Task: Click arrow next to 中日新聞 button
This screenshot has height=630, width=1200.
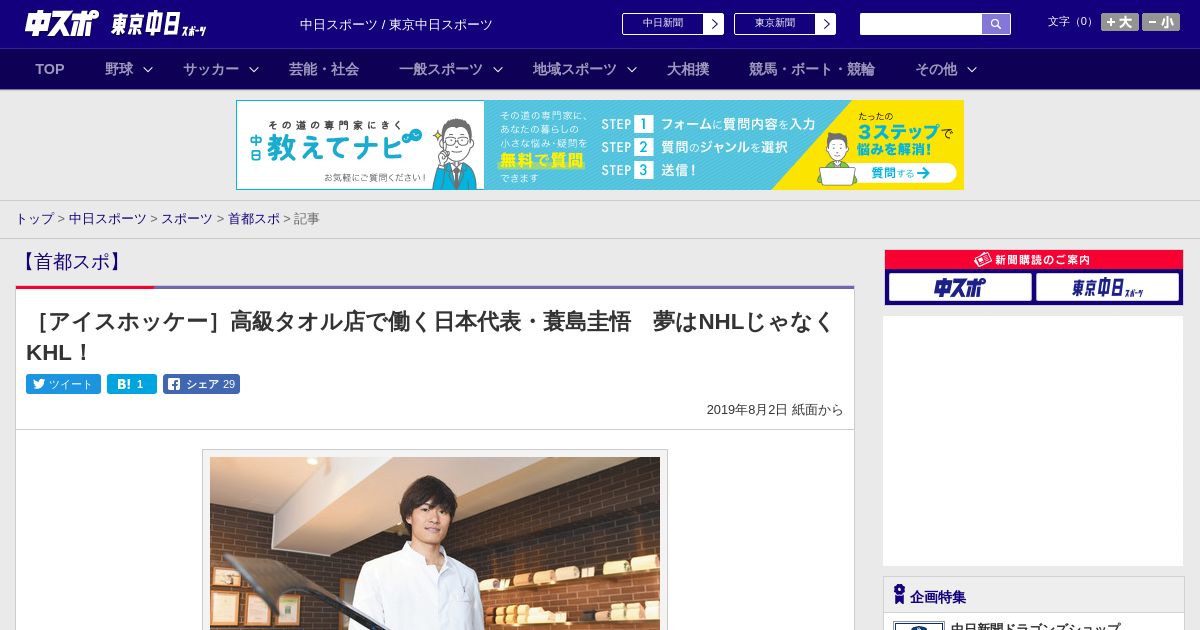Action: coord(714,24)
